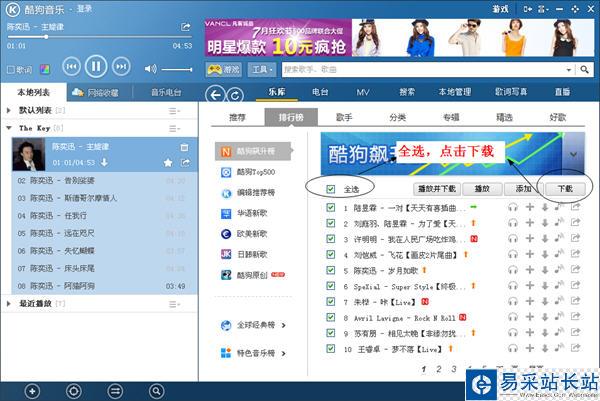Image resolution: width=600 pixels, height=401 pixels.
Task: Open menu for 最近播放 list
Action: pyautogui.click(x=174, y=304)
